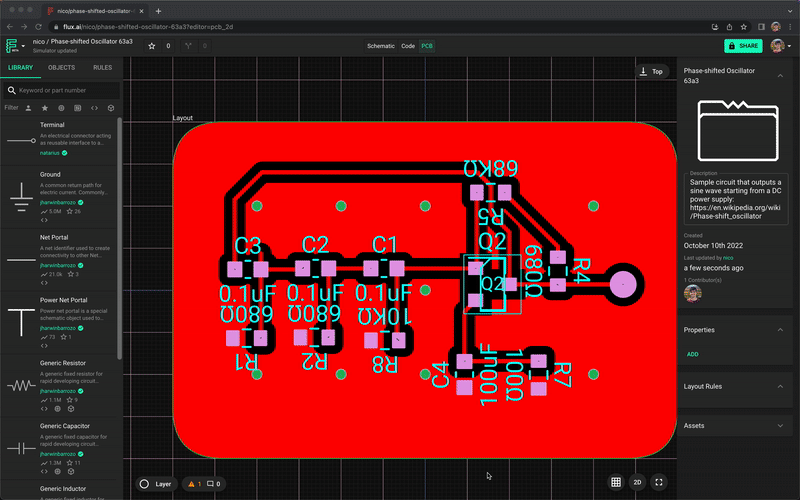Click the warnings triangle indicator
The height and width of the screenshot is (500, 800).
(x=192, y=484)
